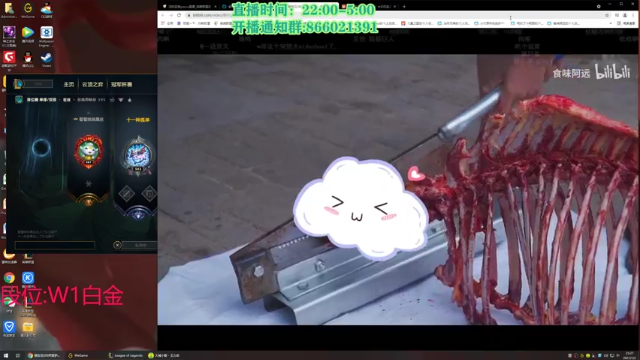Screen dimensions: 640x360
Task: Click the League client logo icon
Action: [x=18, y=84]
